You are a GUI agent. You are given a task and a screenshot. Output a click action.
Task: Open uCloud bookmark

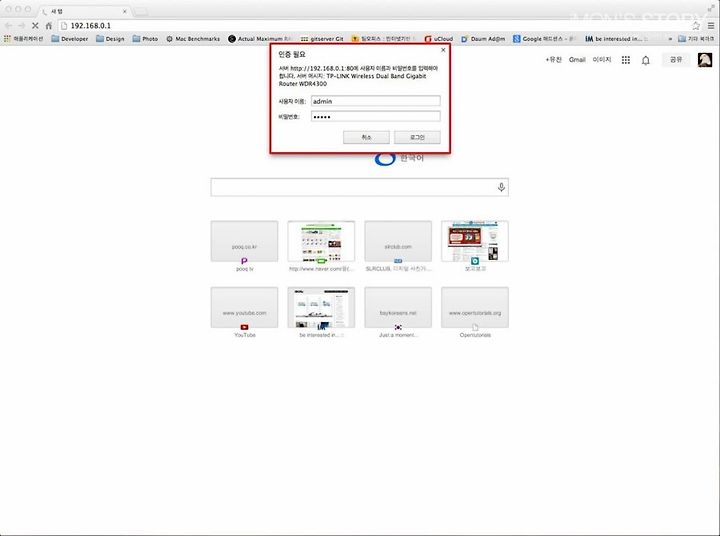(439, 39)
